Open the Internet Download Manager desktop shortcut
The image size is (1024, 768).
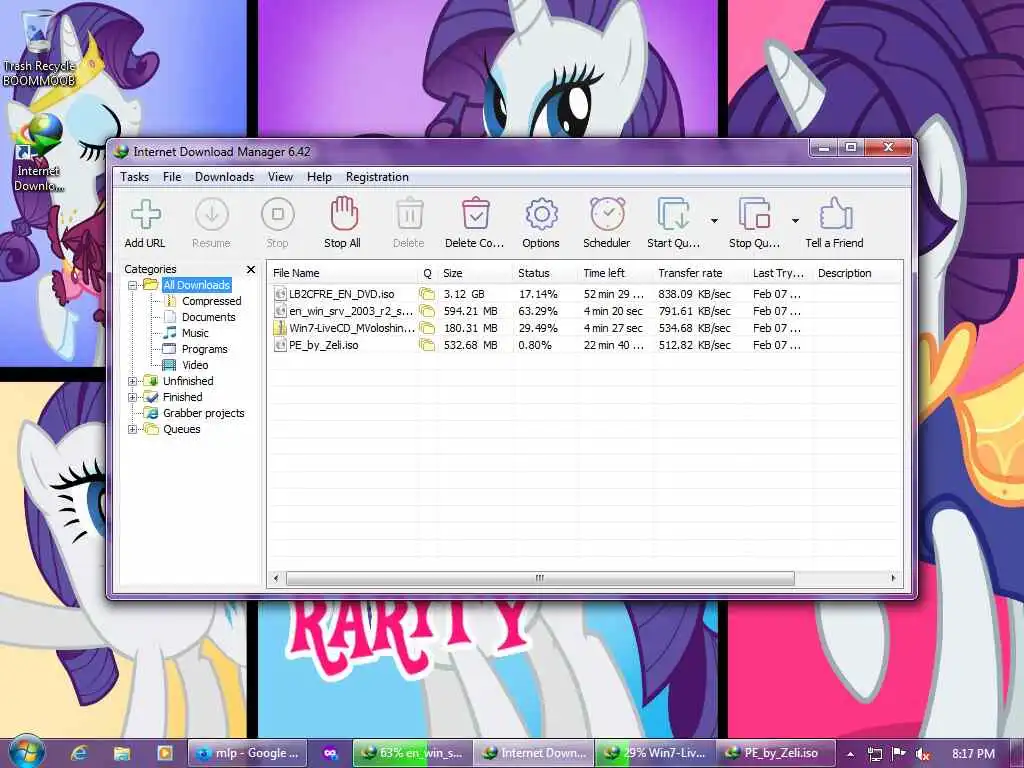point(39,153)
